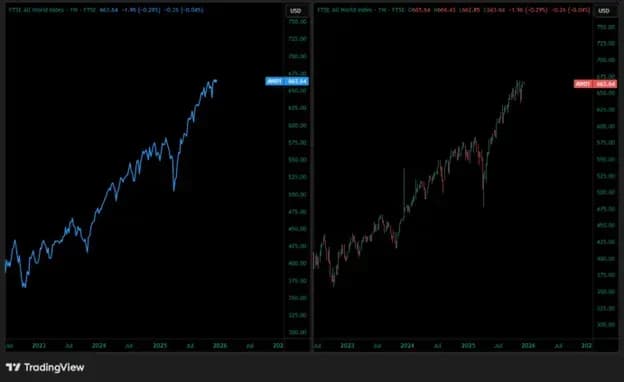624x382 pixels.
Task: Click the 2023 label on the left chart time axis
Action: (x=39, y=345)
